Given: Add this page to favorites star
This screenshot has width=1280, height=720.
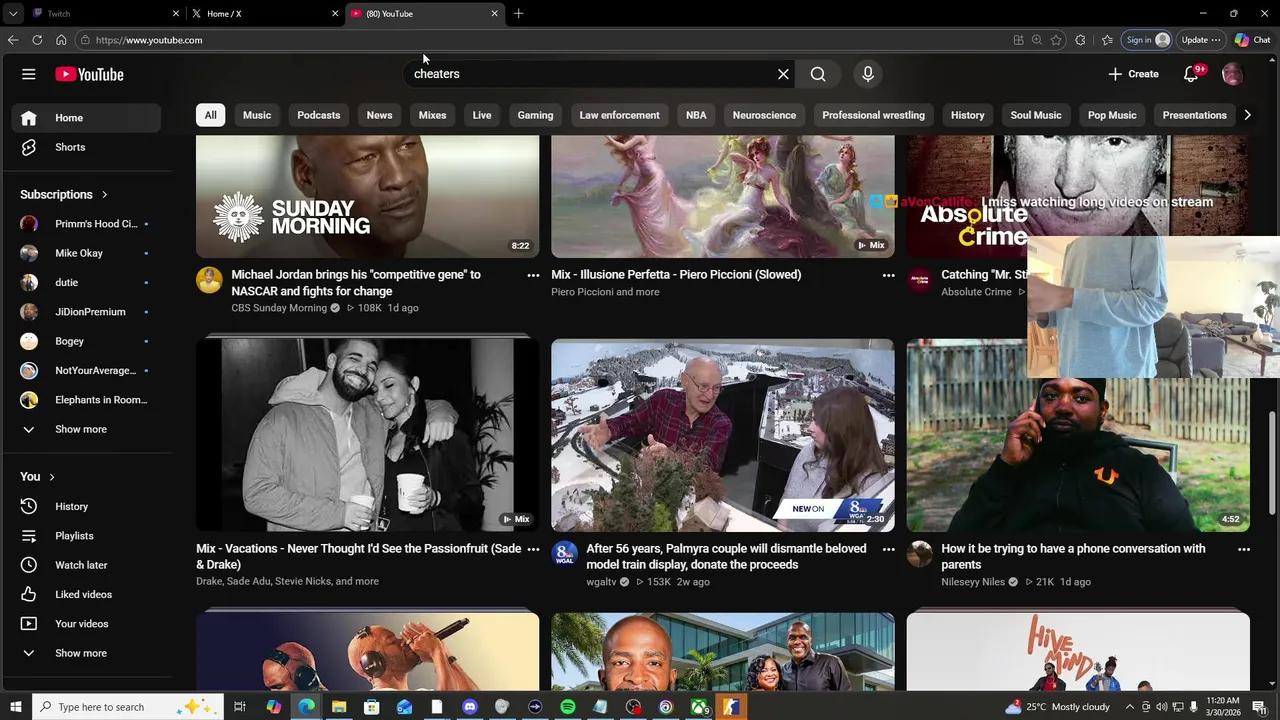Looking at the screenshot, I should coord(1056,40).
